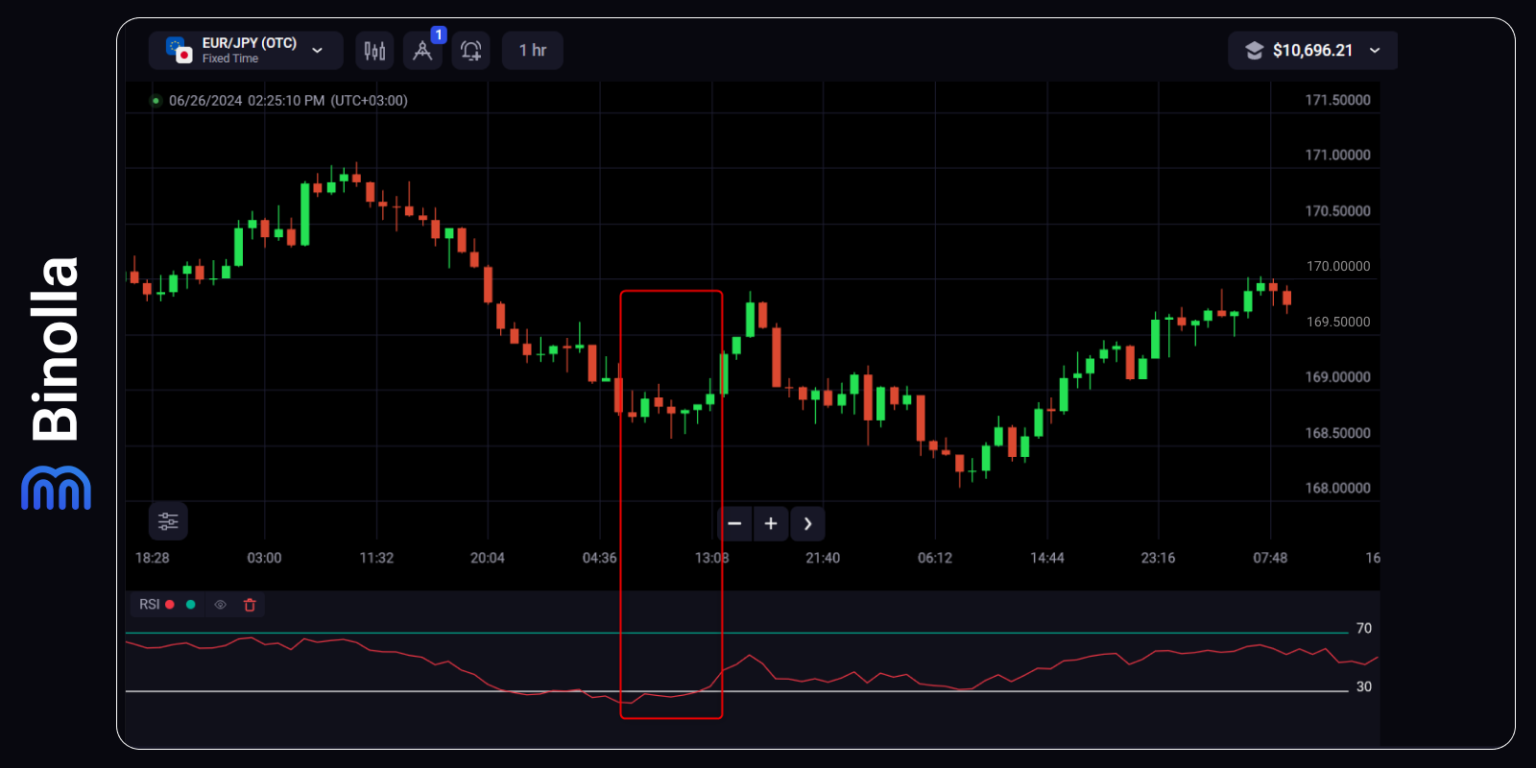1536x768 pixels.
Task: Zoom in the chart with plus button
Action: coord(771,523)
